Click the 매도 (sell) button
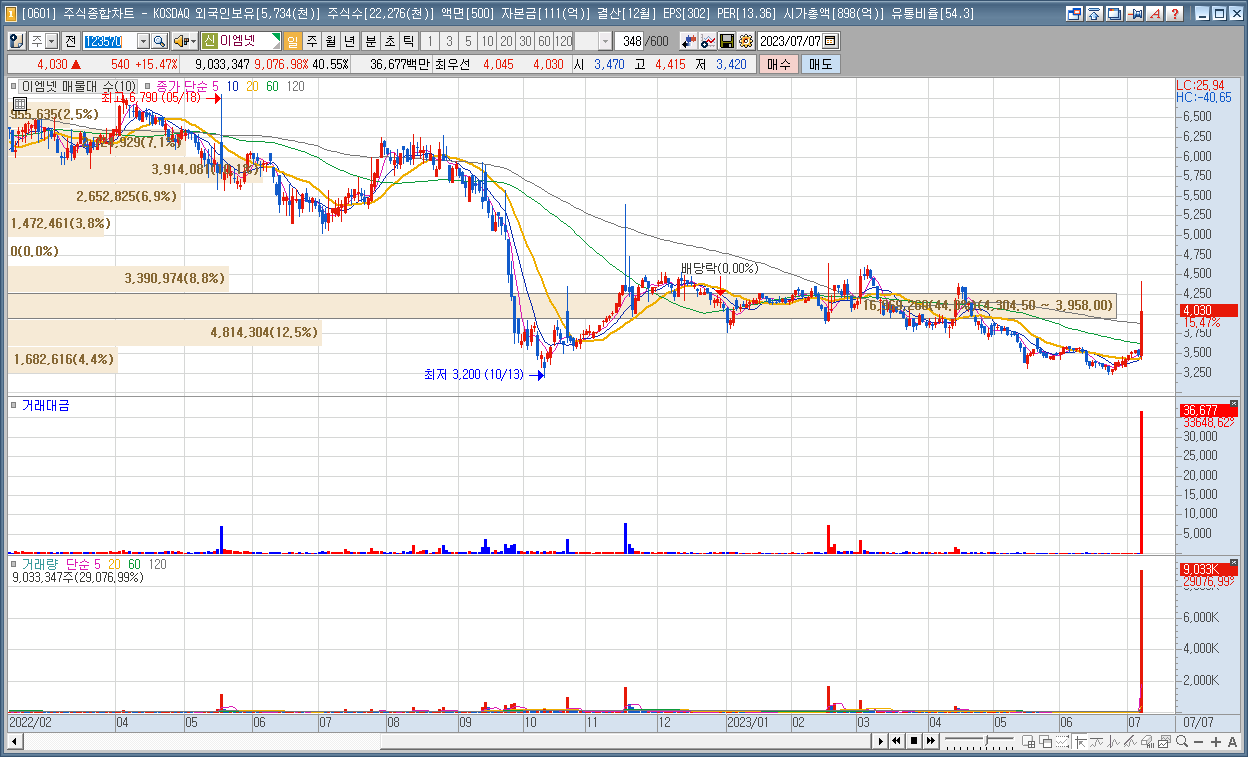The image size is (1248, 757). (x=821, y=64)
